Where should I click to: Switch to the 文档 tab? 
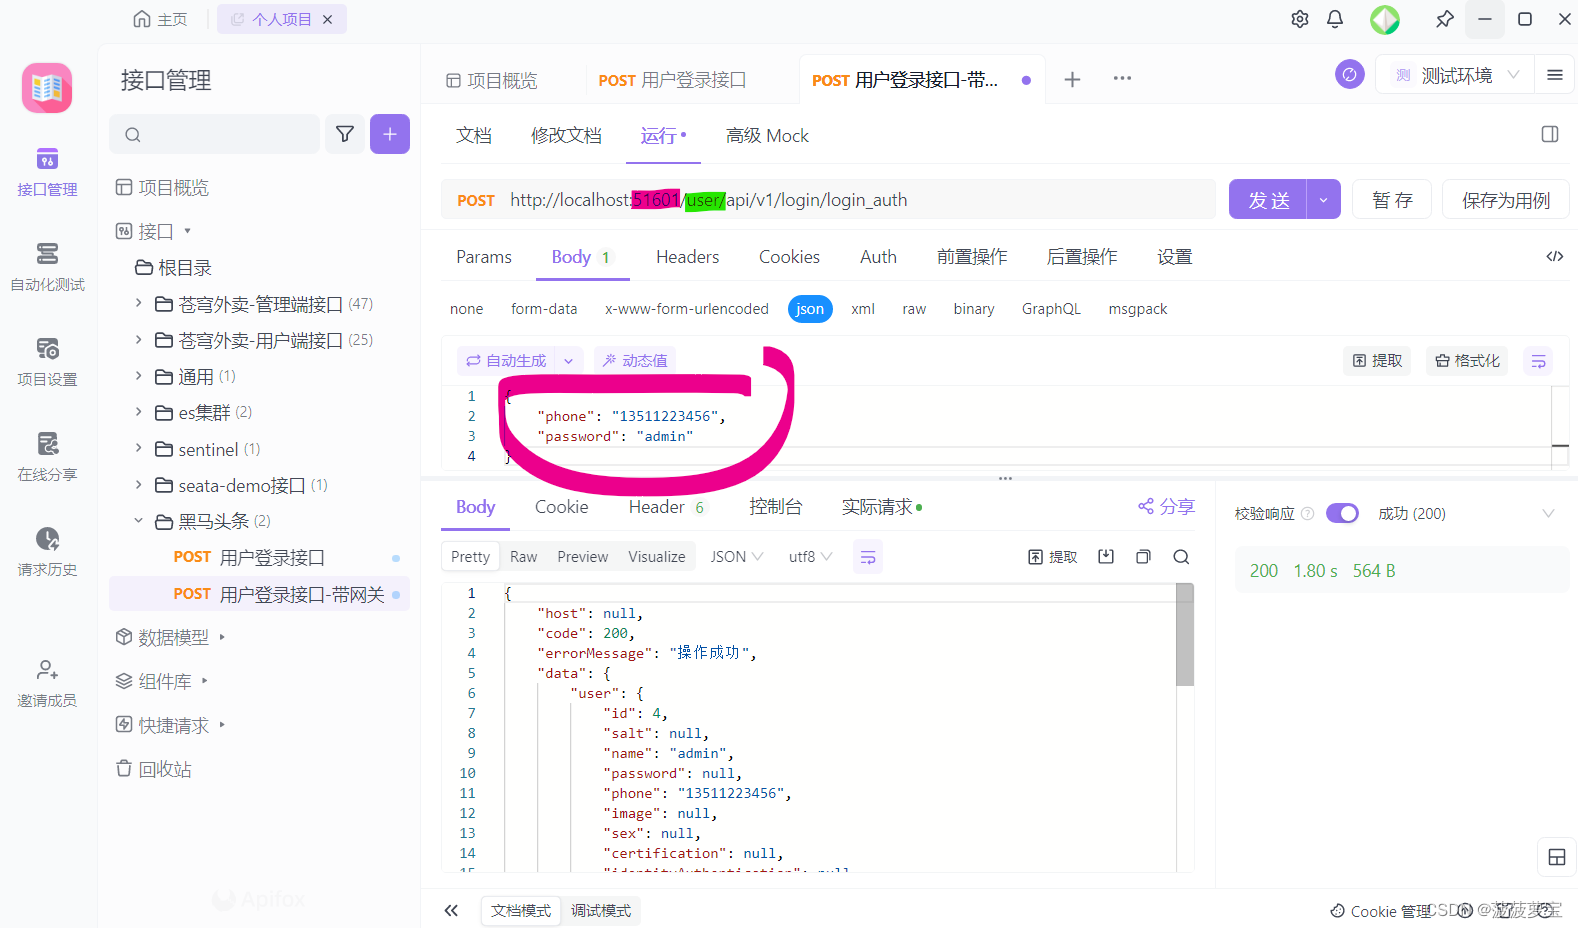pos(474,136)
